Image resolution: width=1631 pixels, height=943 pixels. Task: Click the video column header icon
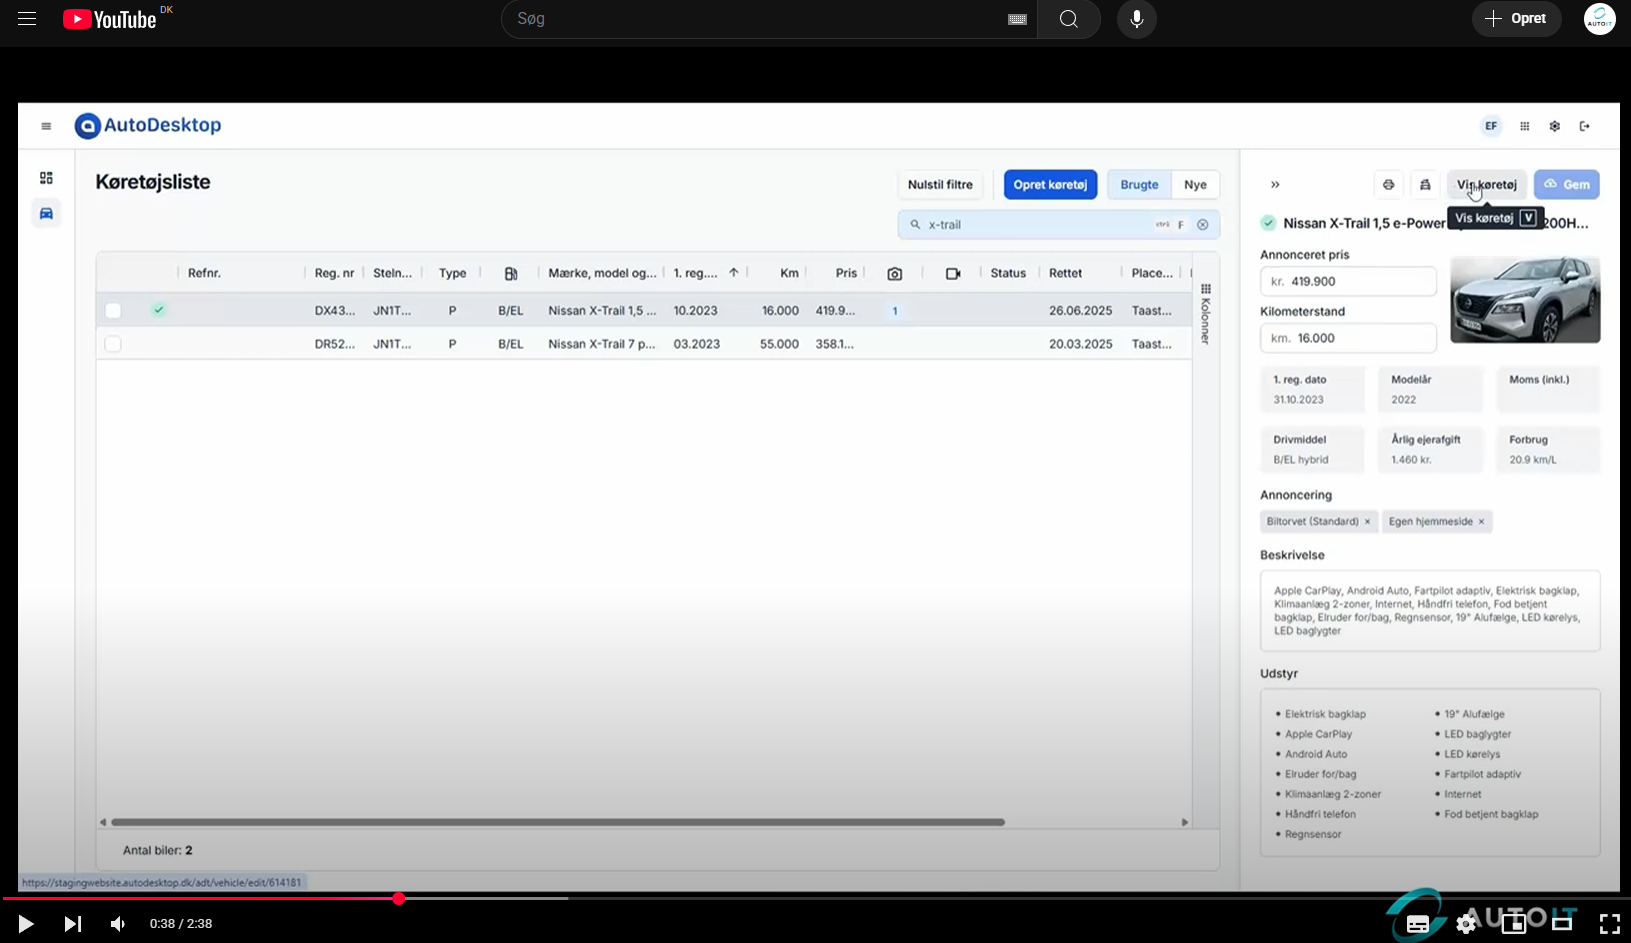[953, 273]
